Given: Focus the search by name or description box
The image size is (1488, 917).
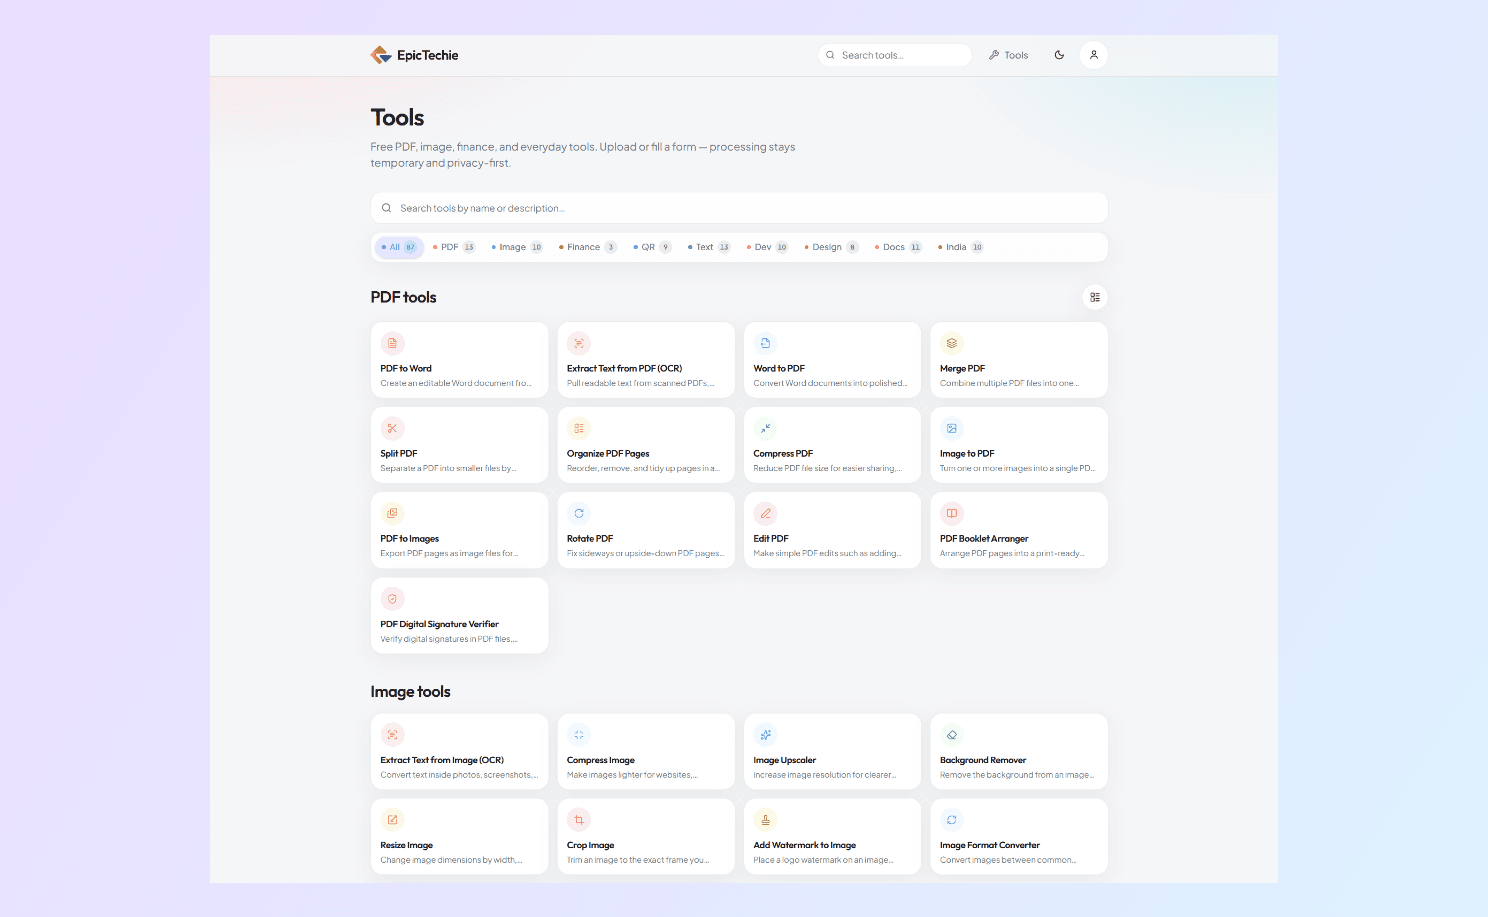Looking at the screenshot, I should point(739,208).
